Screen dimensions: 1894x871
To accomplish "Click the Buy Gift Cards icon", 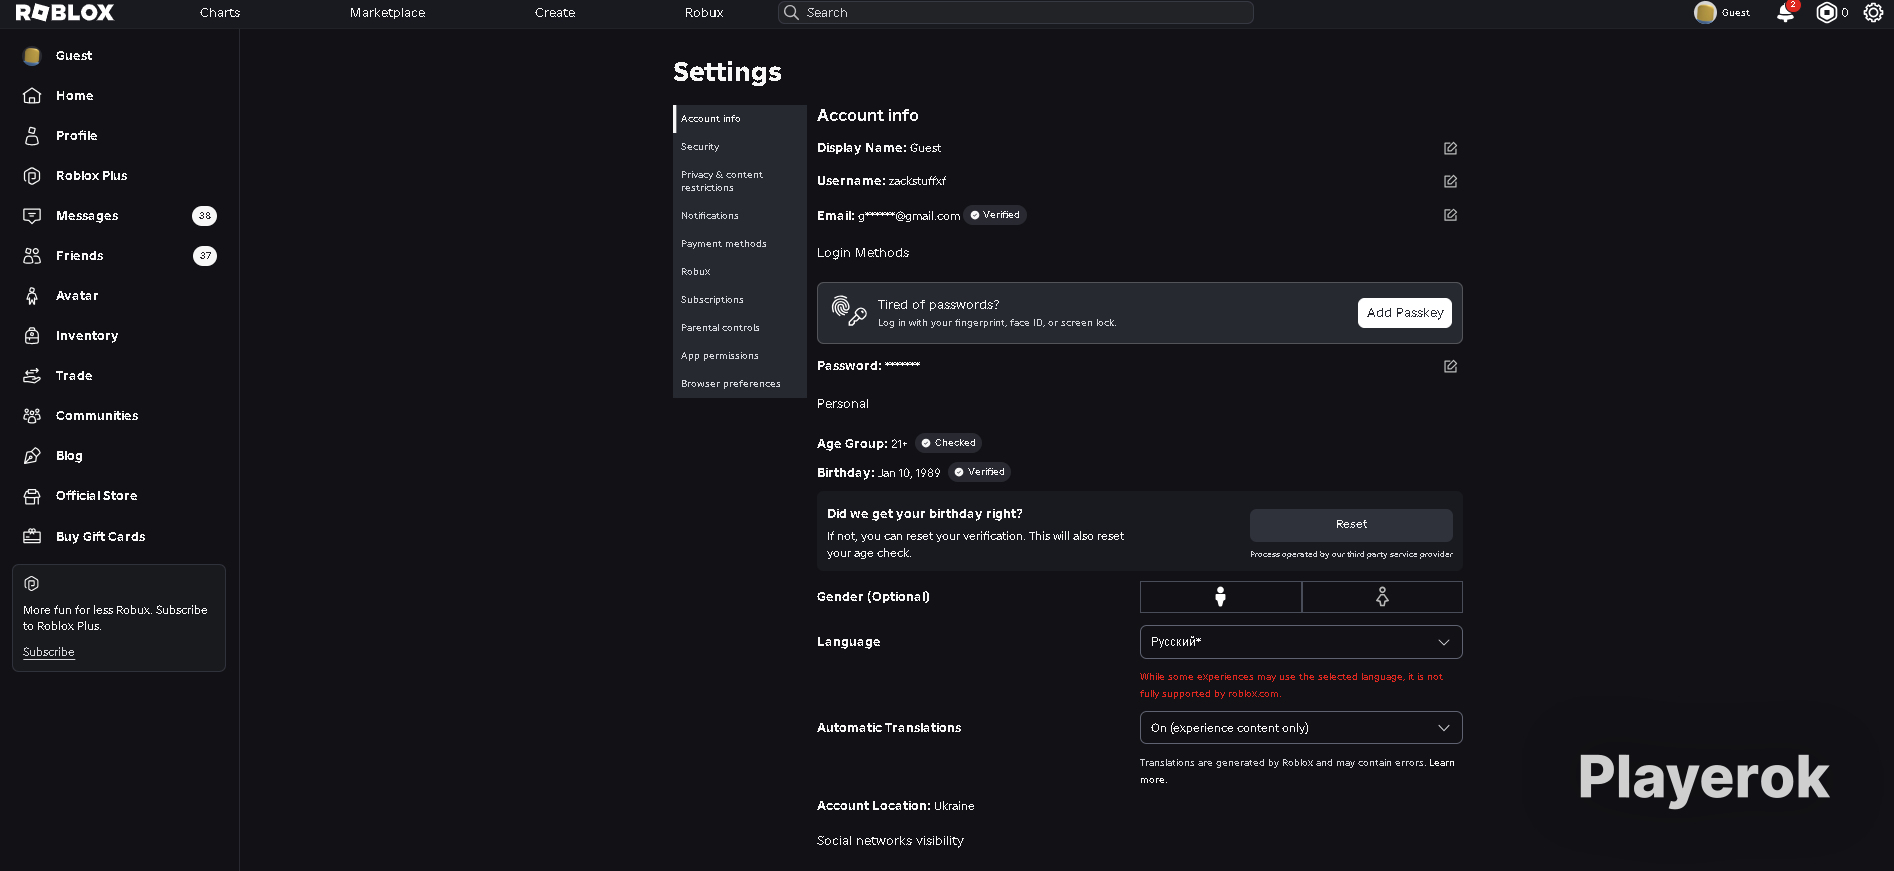I will 32,537.
